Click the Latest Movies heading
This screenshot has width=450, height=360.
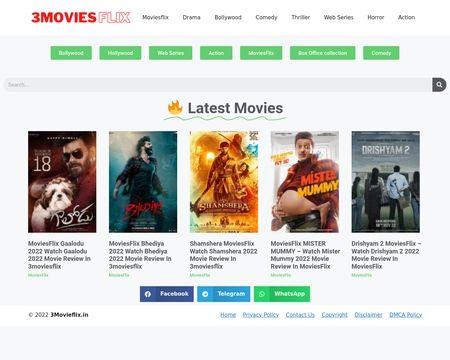coord(235,108)
